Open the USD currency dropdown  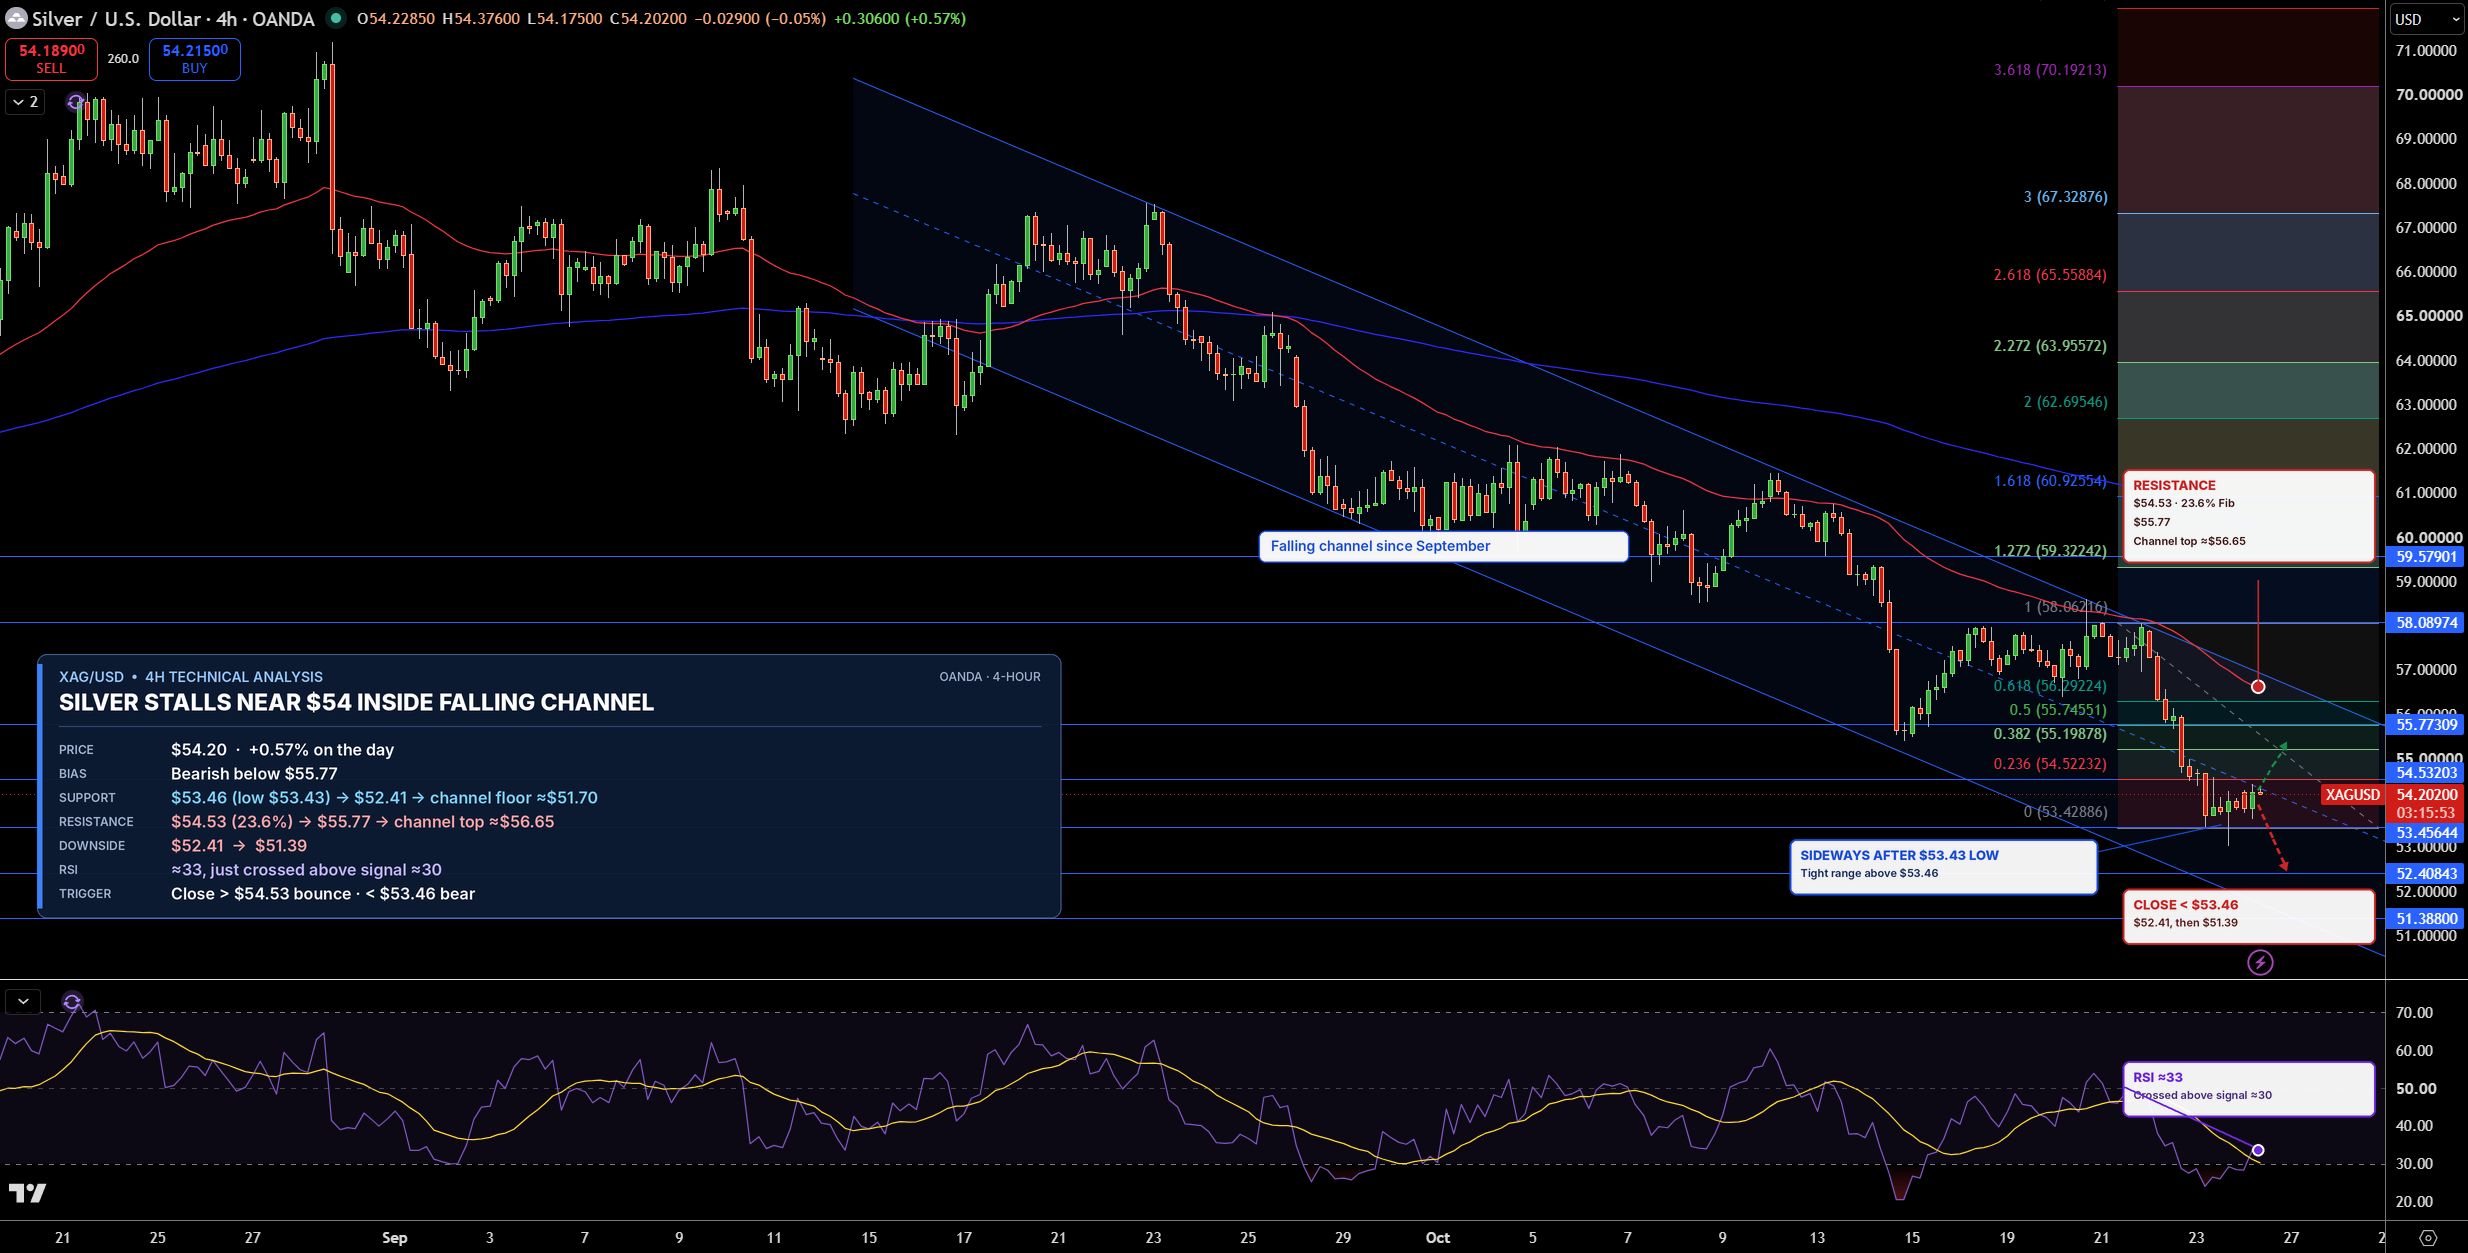point(2426,19)
